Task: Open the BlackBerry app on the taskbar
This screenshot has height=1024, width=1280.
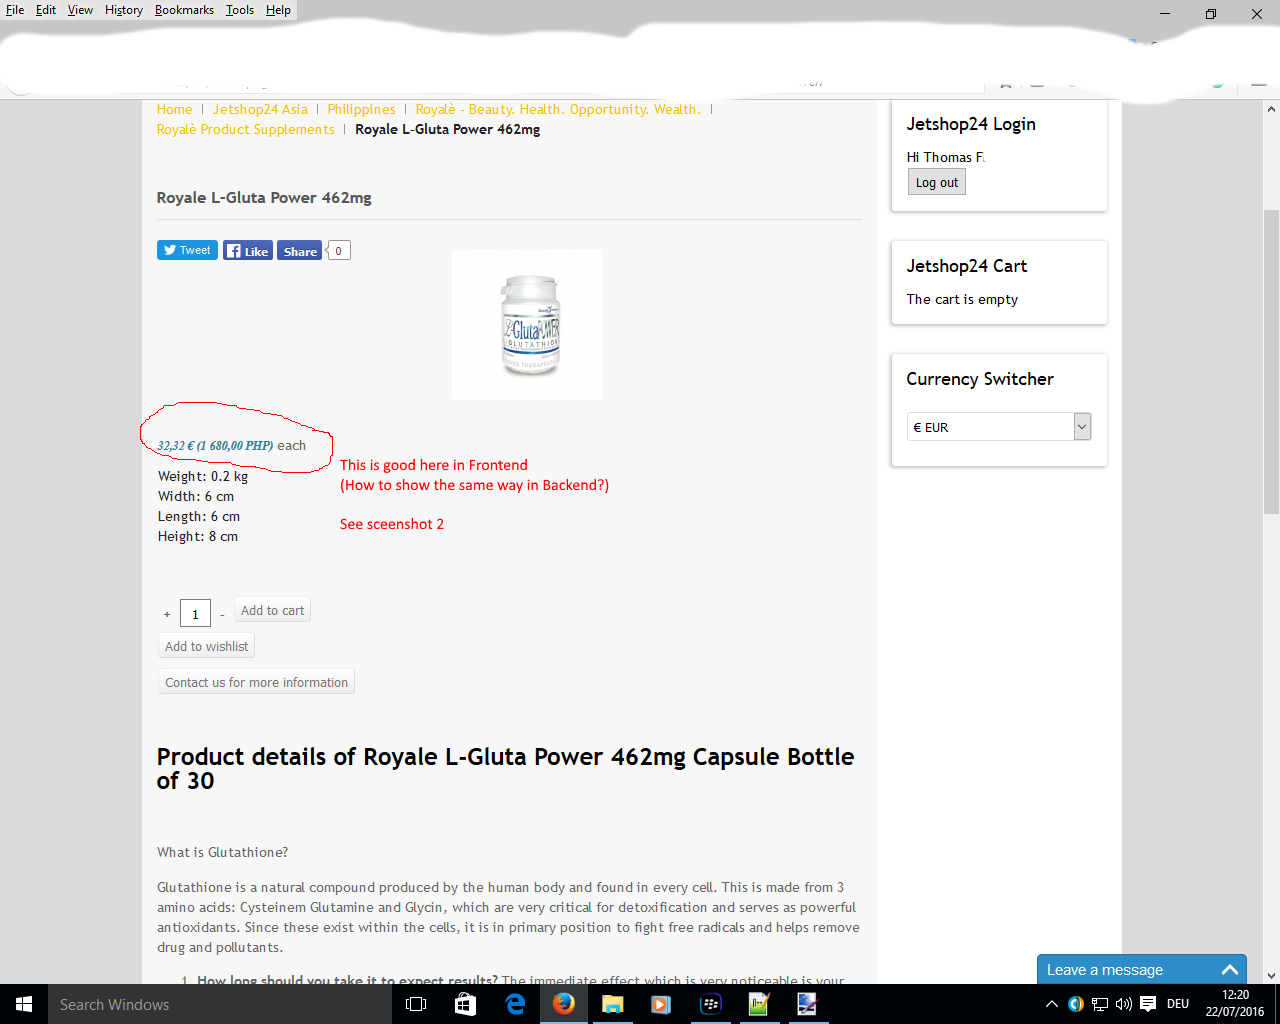Action: [x=710, y=1004]
